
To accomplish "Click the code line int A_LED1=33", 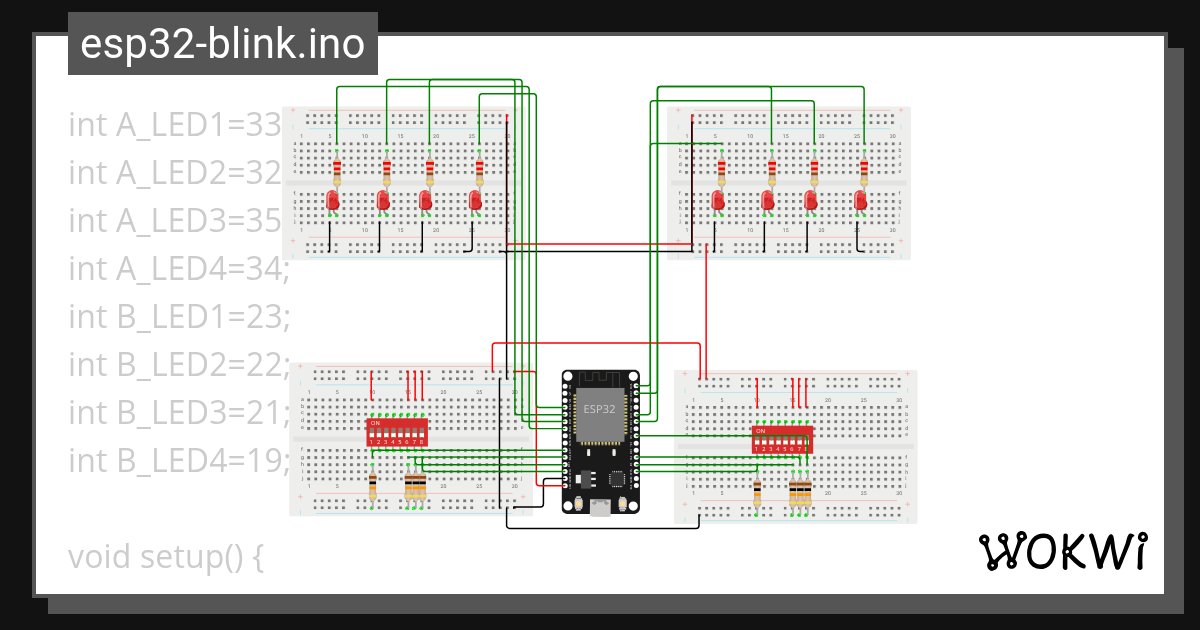I will pyautogui.click(x=175, y=124).
